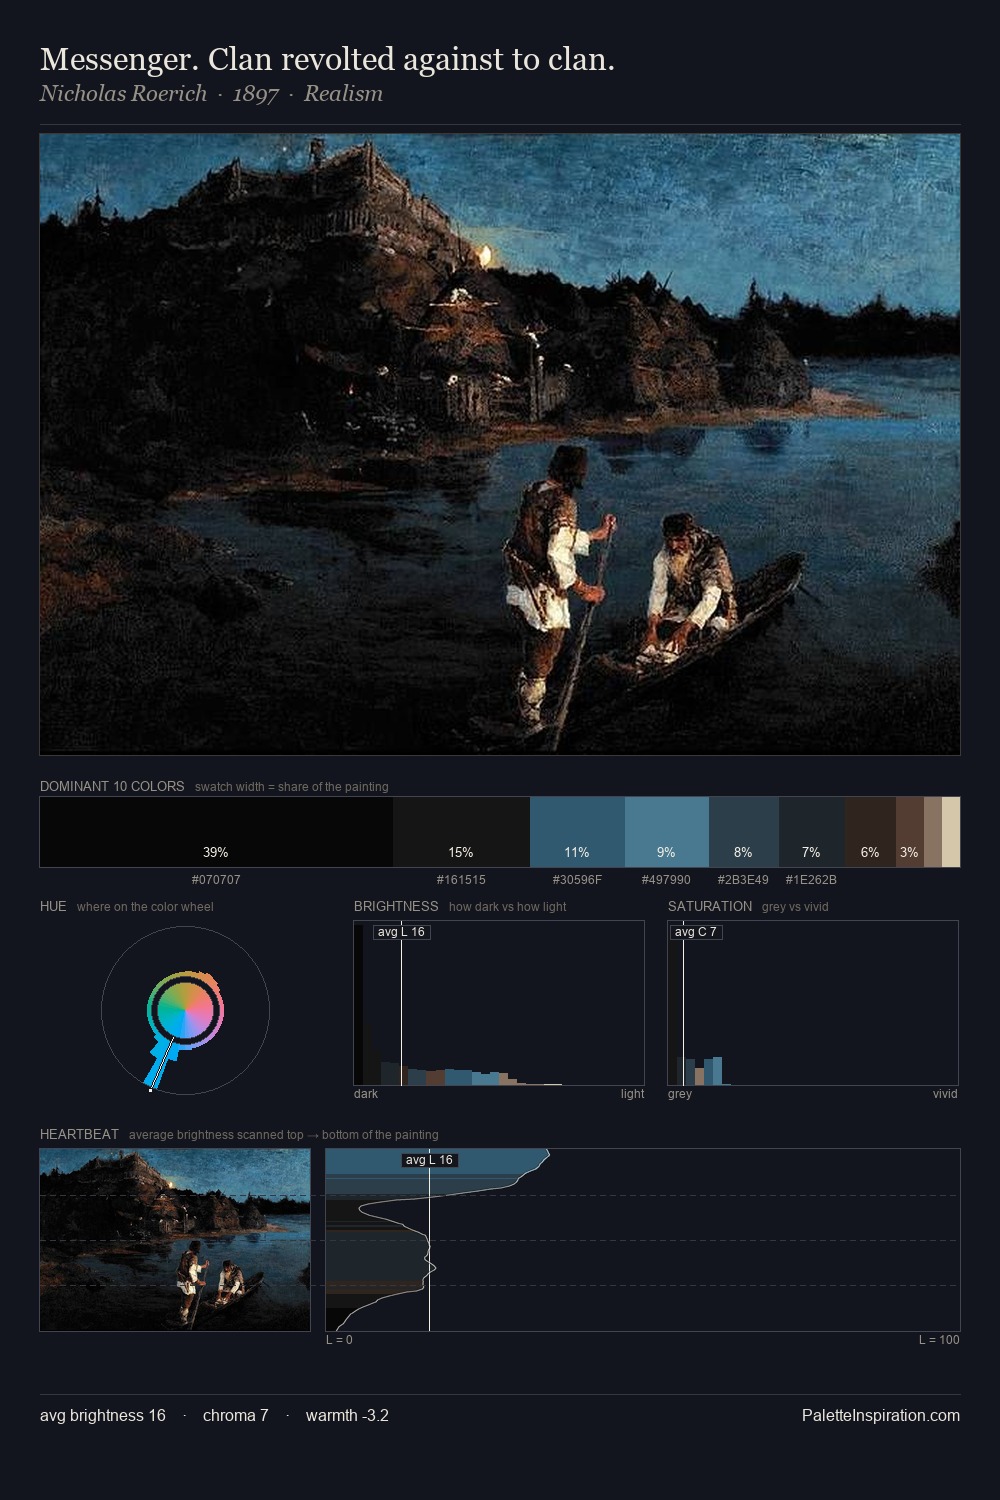Click hex code #1E262B
The image size is (1000, 1500).
(811, 880)
